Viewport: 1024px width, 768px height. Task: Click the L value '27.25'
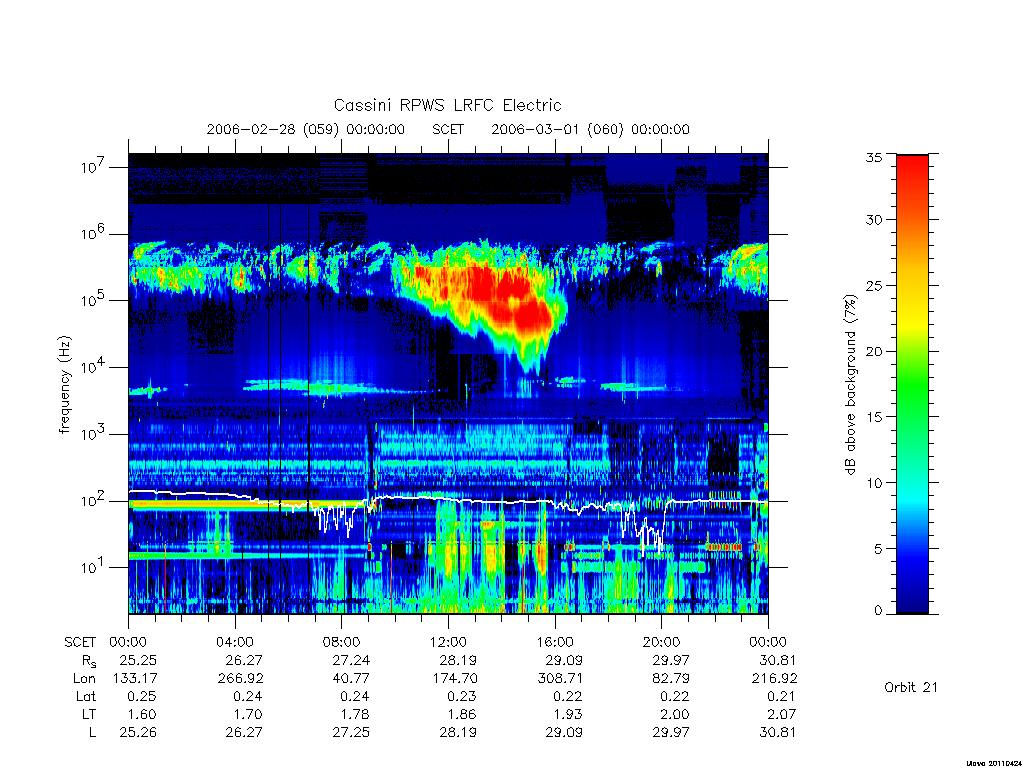tap(351, 733)
